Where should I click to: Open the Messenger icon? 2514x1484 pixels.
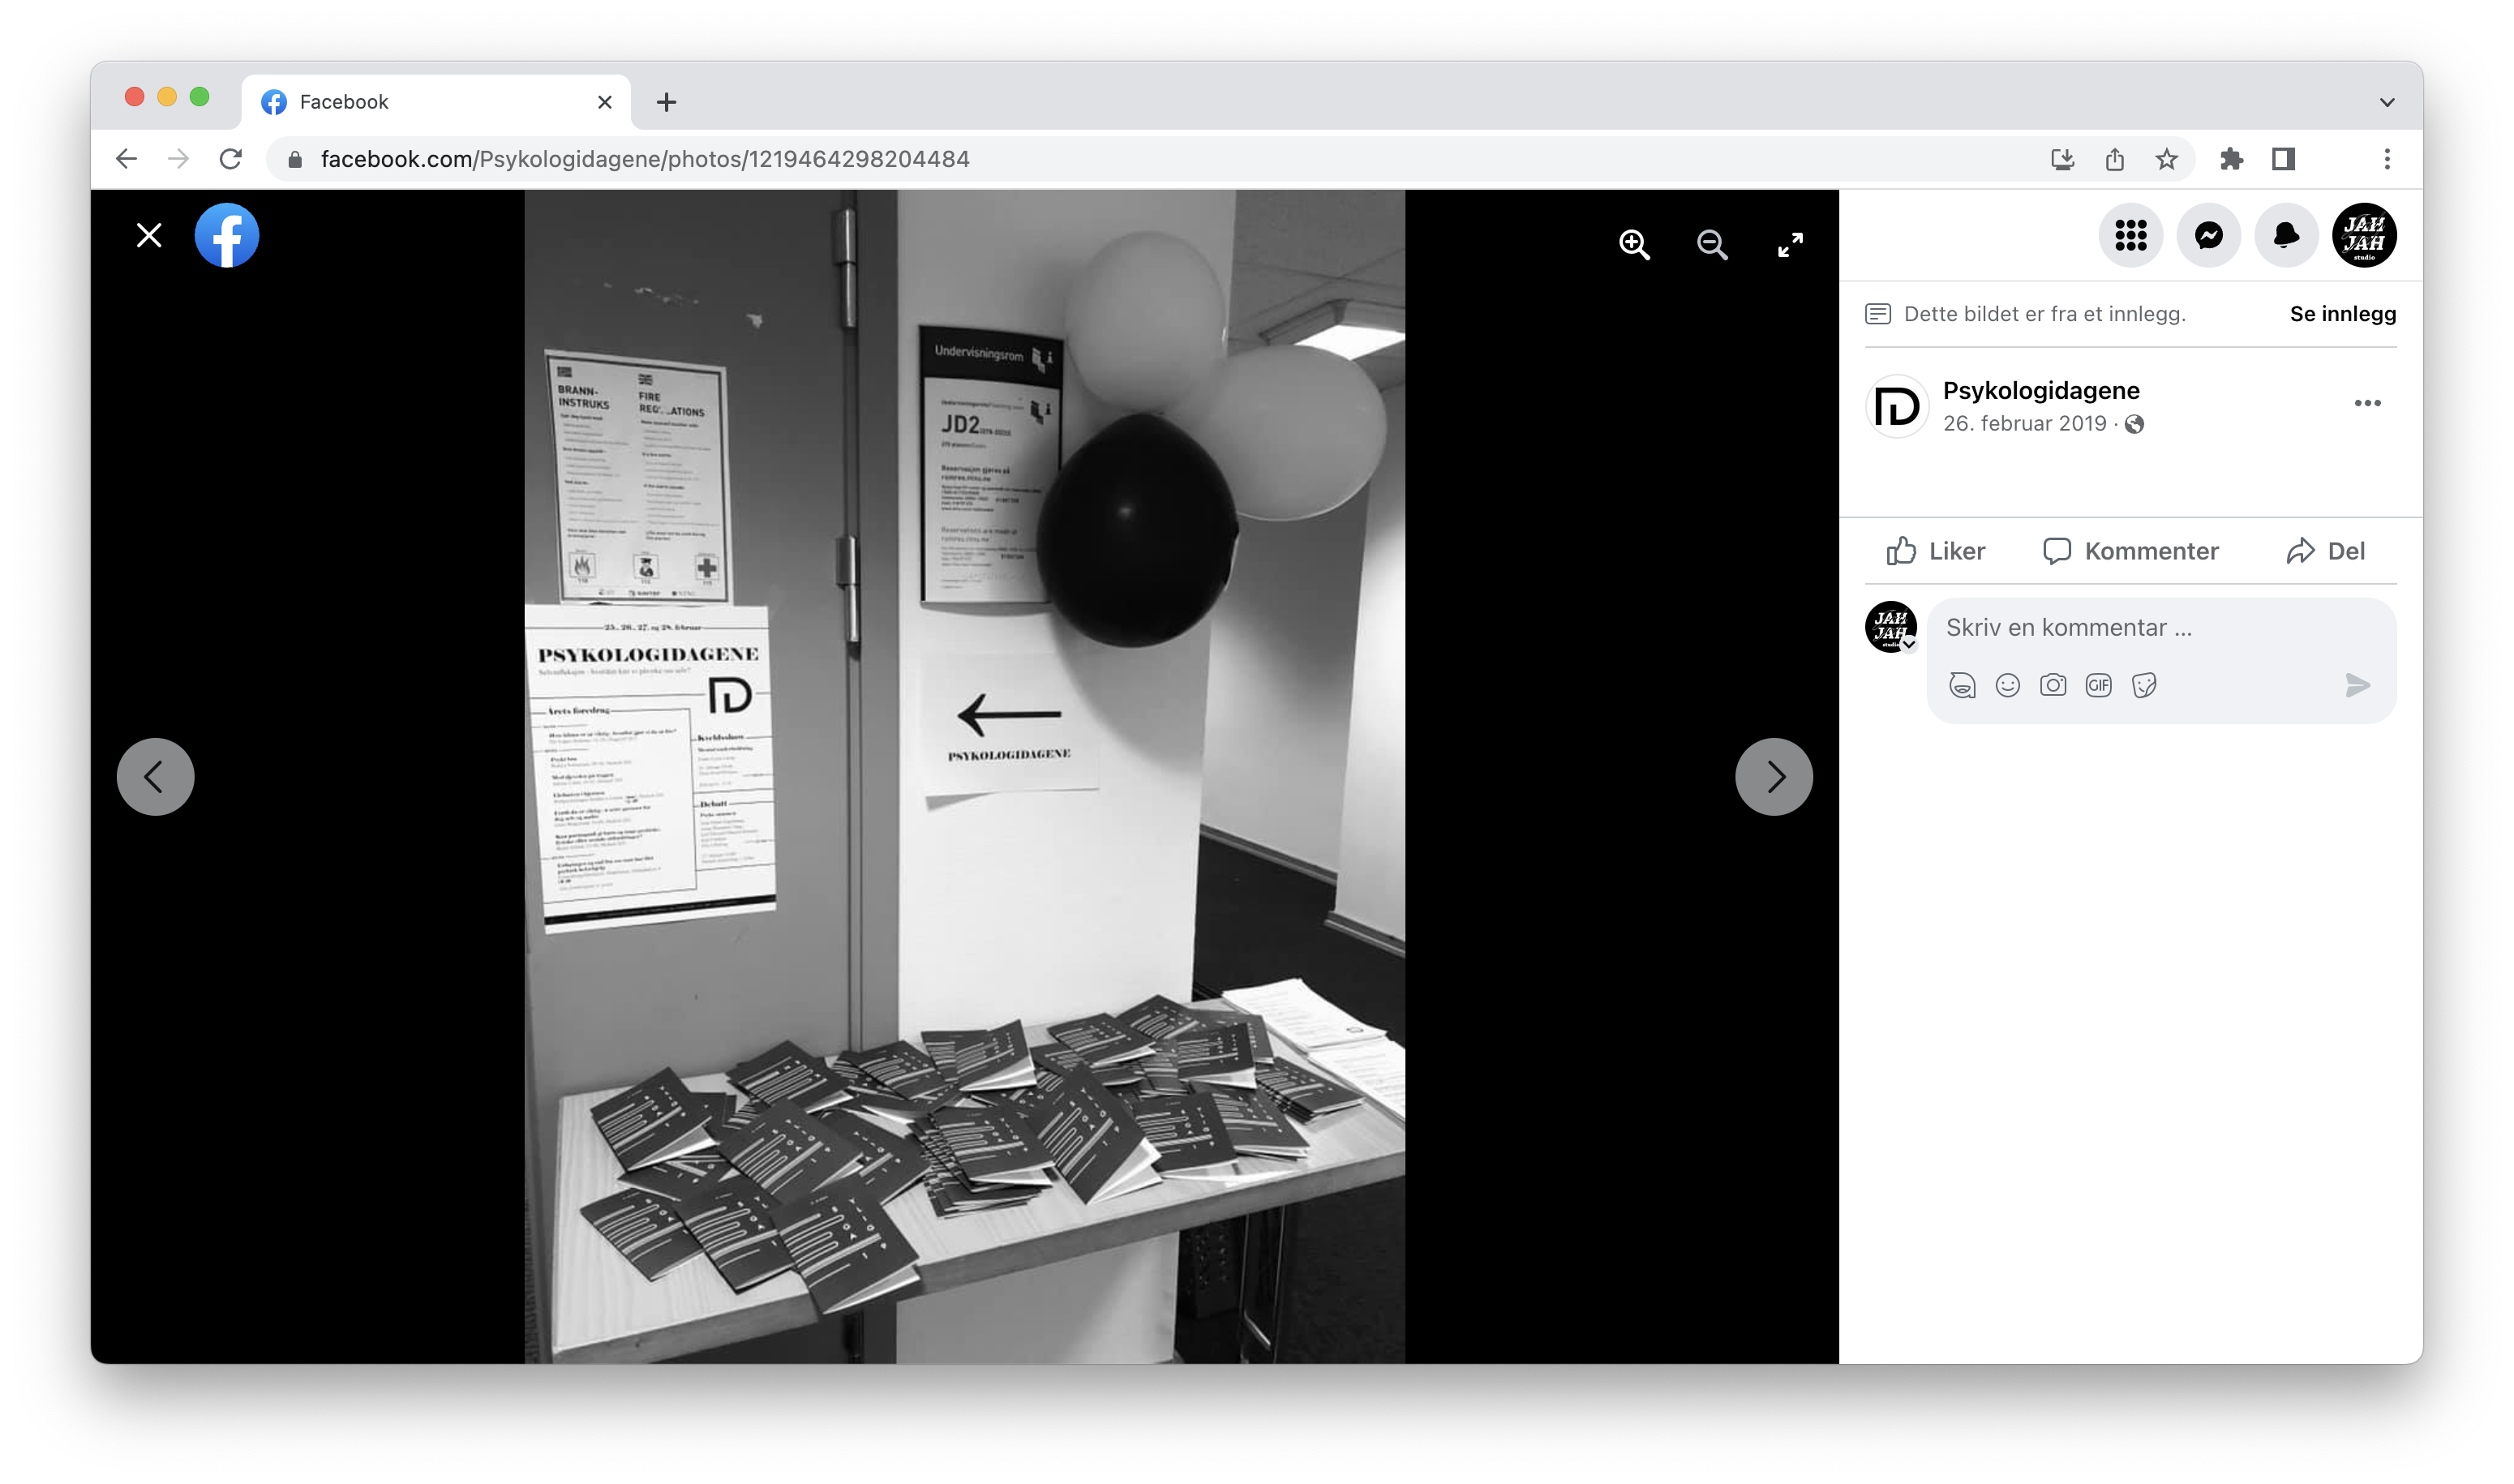[x=2208, y=236]
